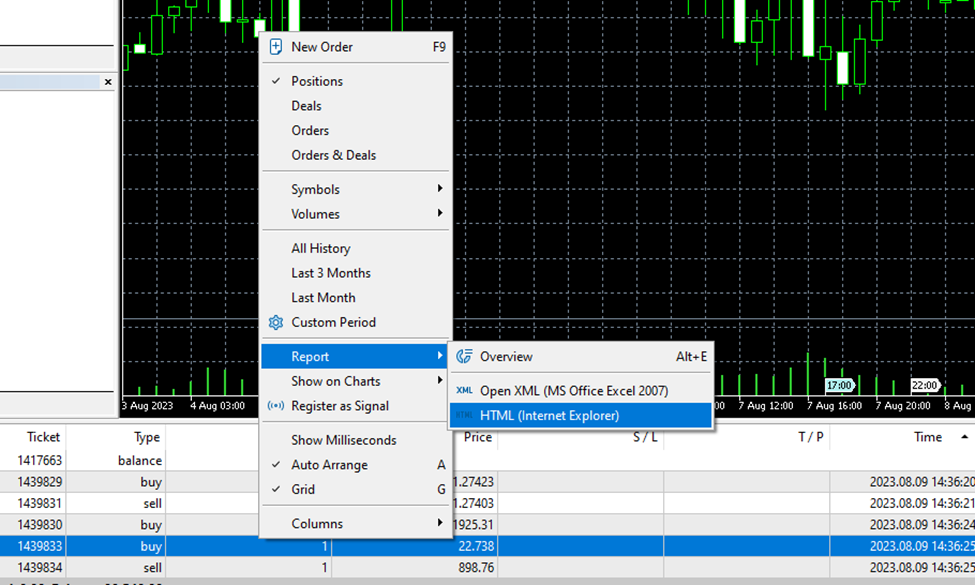Toggle the Auto Arrange option
Image resolution: width=975 pixels, height=585 pixels.
point(356,464)
